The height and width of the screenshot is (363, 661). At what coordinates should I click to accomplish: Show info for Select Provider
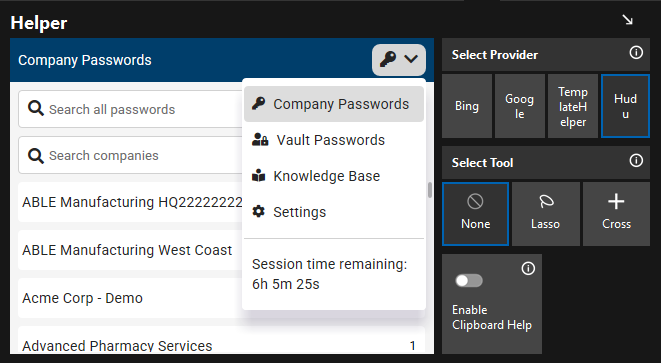click(636, 53)
